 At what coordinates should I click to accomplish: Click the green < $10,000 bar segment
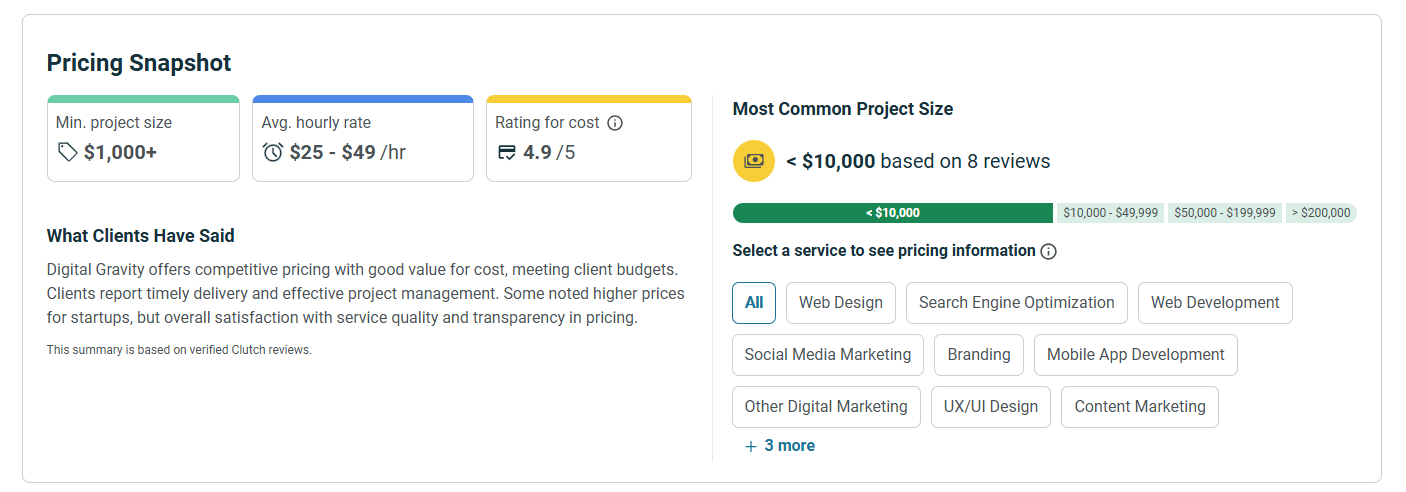(x=892, y=213)
